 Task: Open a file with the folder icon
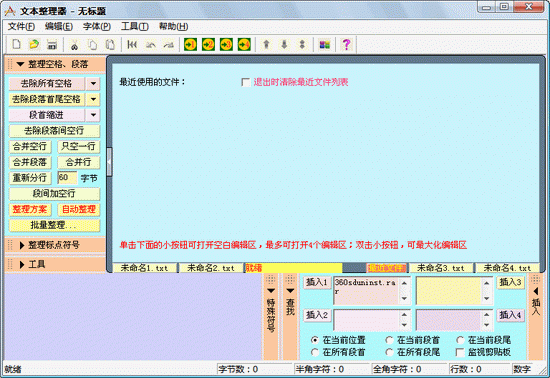pos(34,45)
